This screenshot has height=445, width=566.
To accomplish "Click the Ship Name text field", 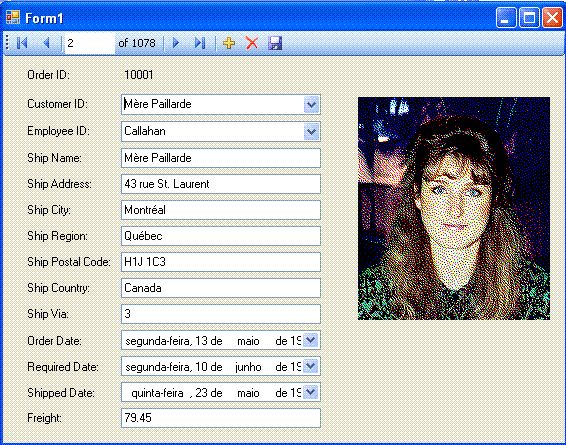I will tap(221, 158).
